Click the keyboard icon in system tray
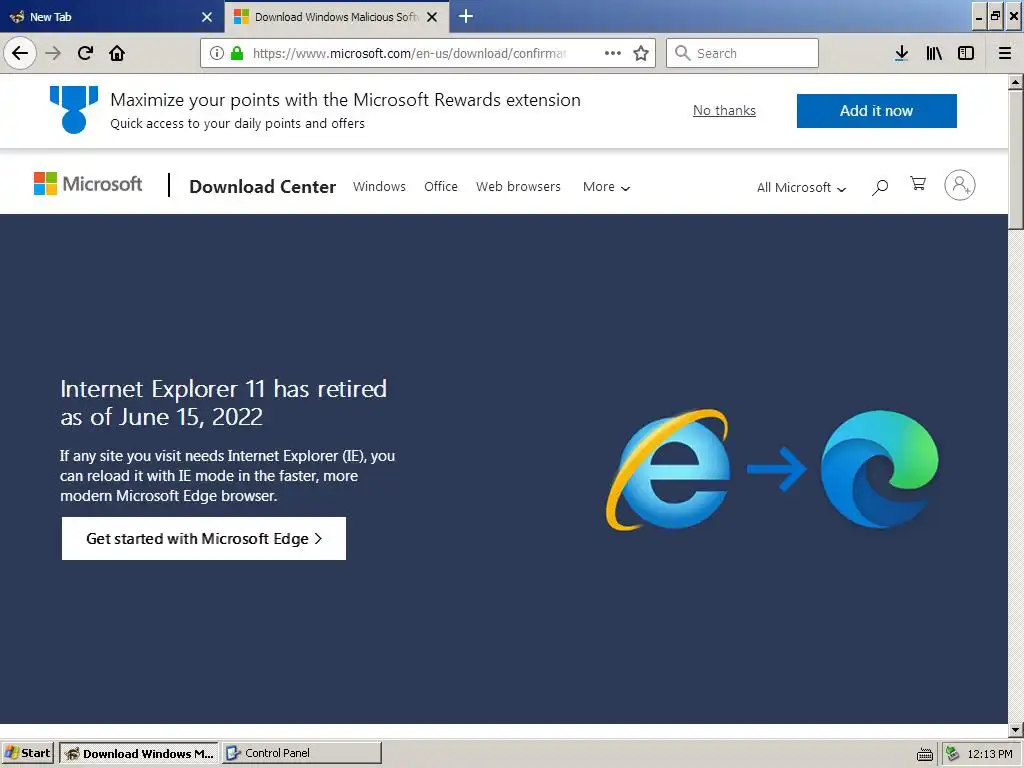This screenshot has height=768, width=1024. pos(925,754)
